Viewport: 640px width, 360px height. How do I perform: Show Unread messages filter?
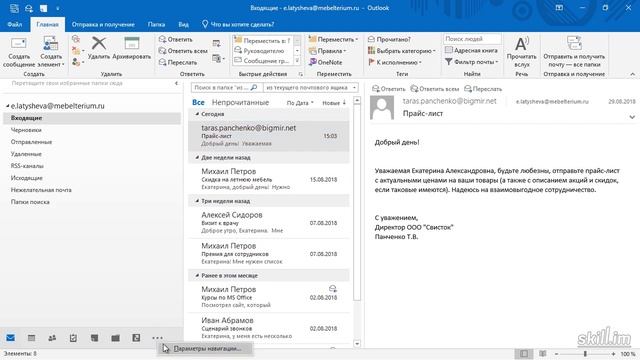pos(240,102)
